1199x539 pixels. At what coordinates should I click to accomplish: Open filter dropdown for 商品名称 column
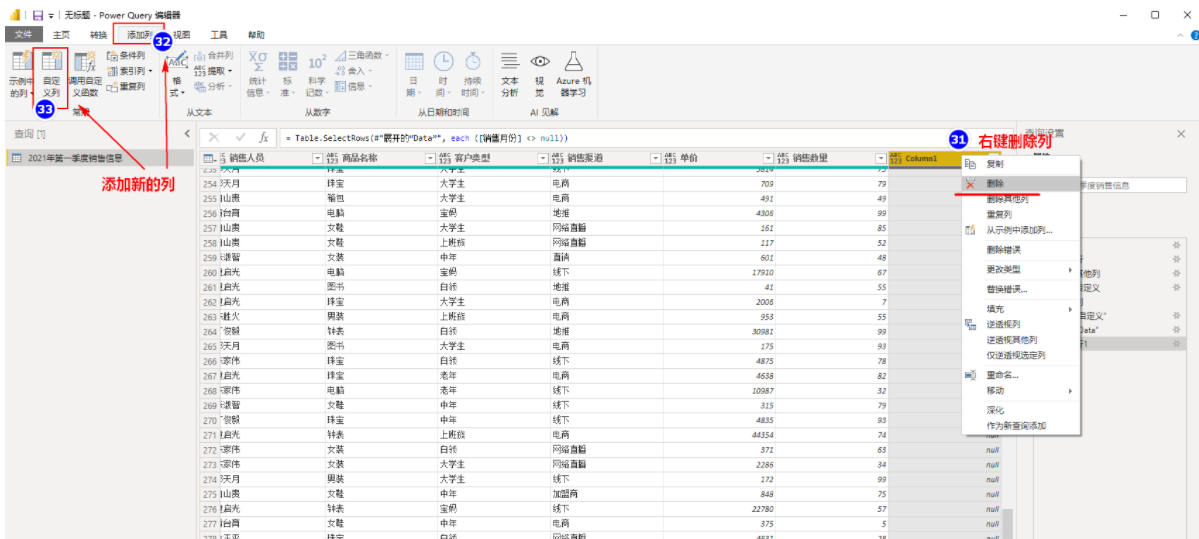(x=430, y=158)
